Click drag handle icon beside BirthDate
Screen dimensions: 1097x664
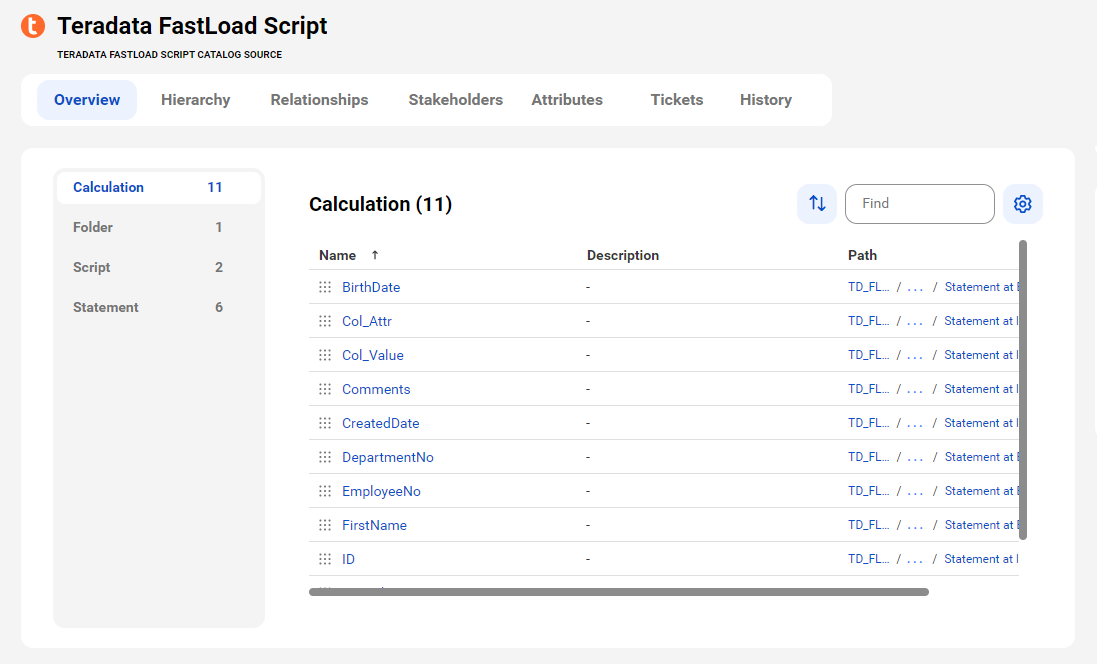[x=325, y=287]
